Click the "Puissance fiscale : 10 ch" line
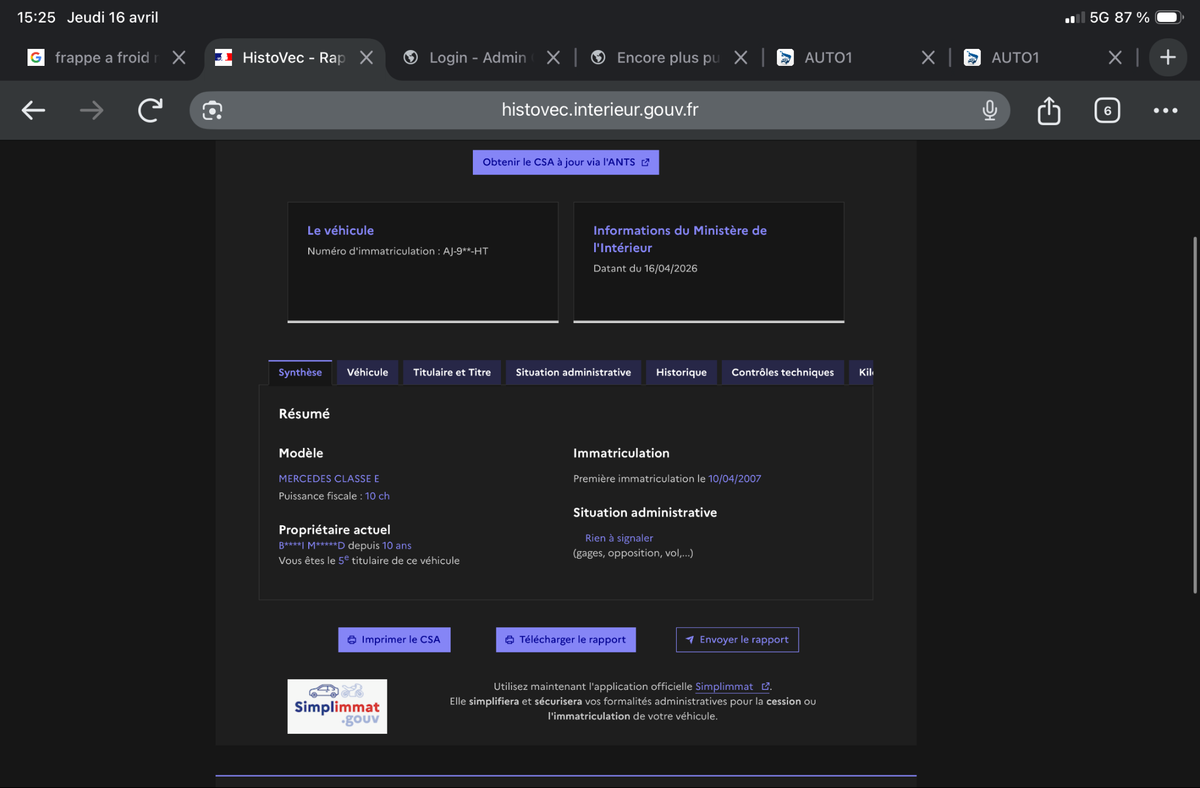 coord(334,496)
